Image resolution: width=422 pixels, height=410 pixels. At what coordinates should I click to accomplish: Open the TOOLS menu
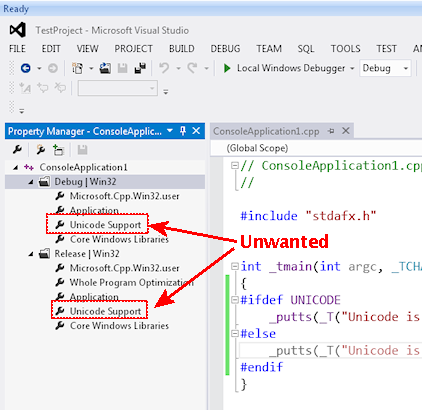[345, 49]
